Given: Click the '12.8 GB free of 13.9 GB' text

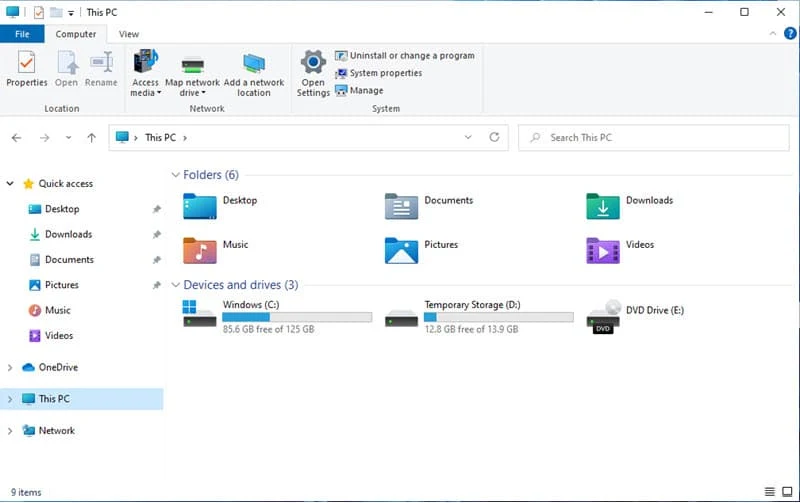Looking at the screenshot, I should pyautogui.click(x=471, y=330).
